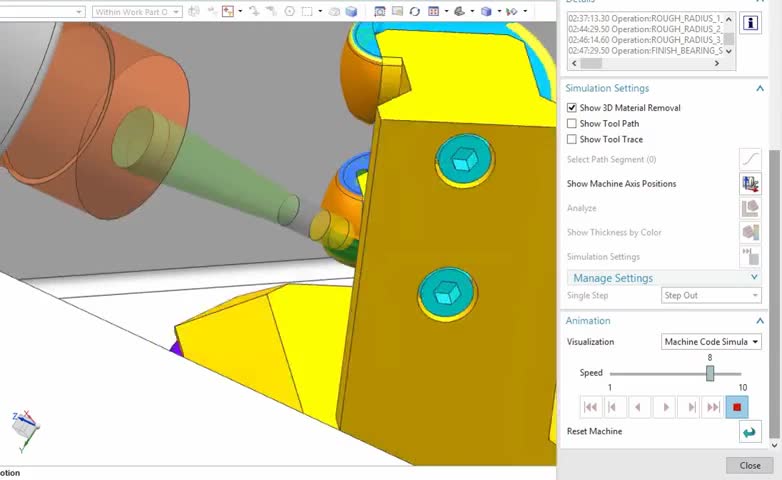The height and width of the screenshot is (480, 782).
Task: Click right arrow of Details horizontal scrollbar
Action: pyautogui.click(x=717, y=63)
